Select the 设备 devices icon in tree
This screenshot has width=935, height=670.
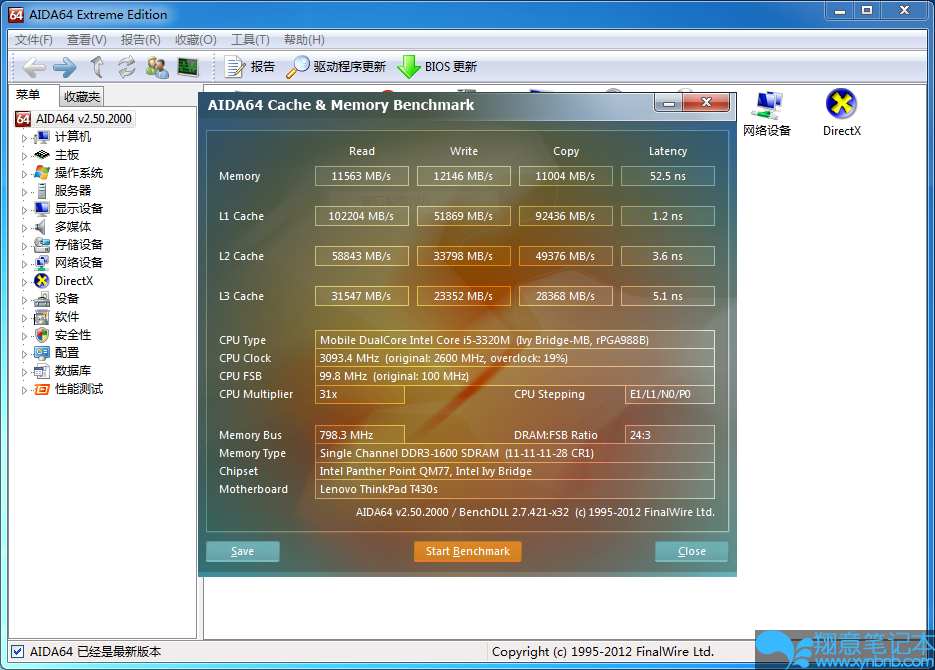tap(42, 299)
